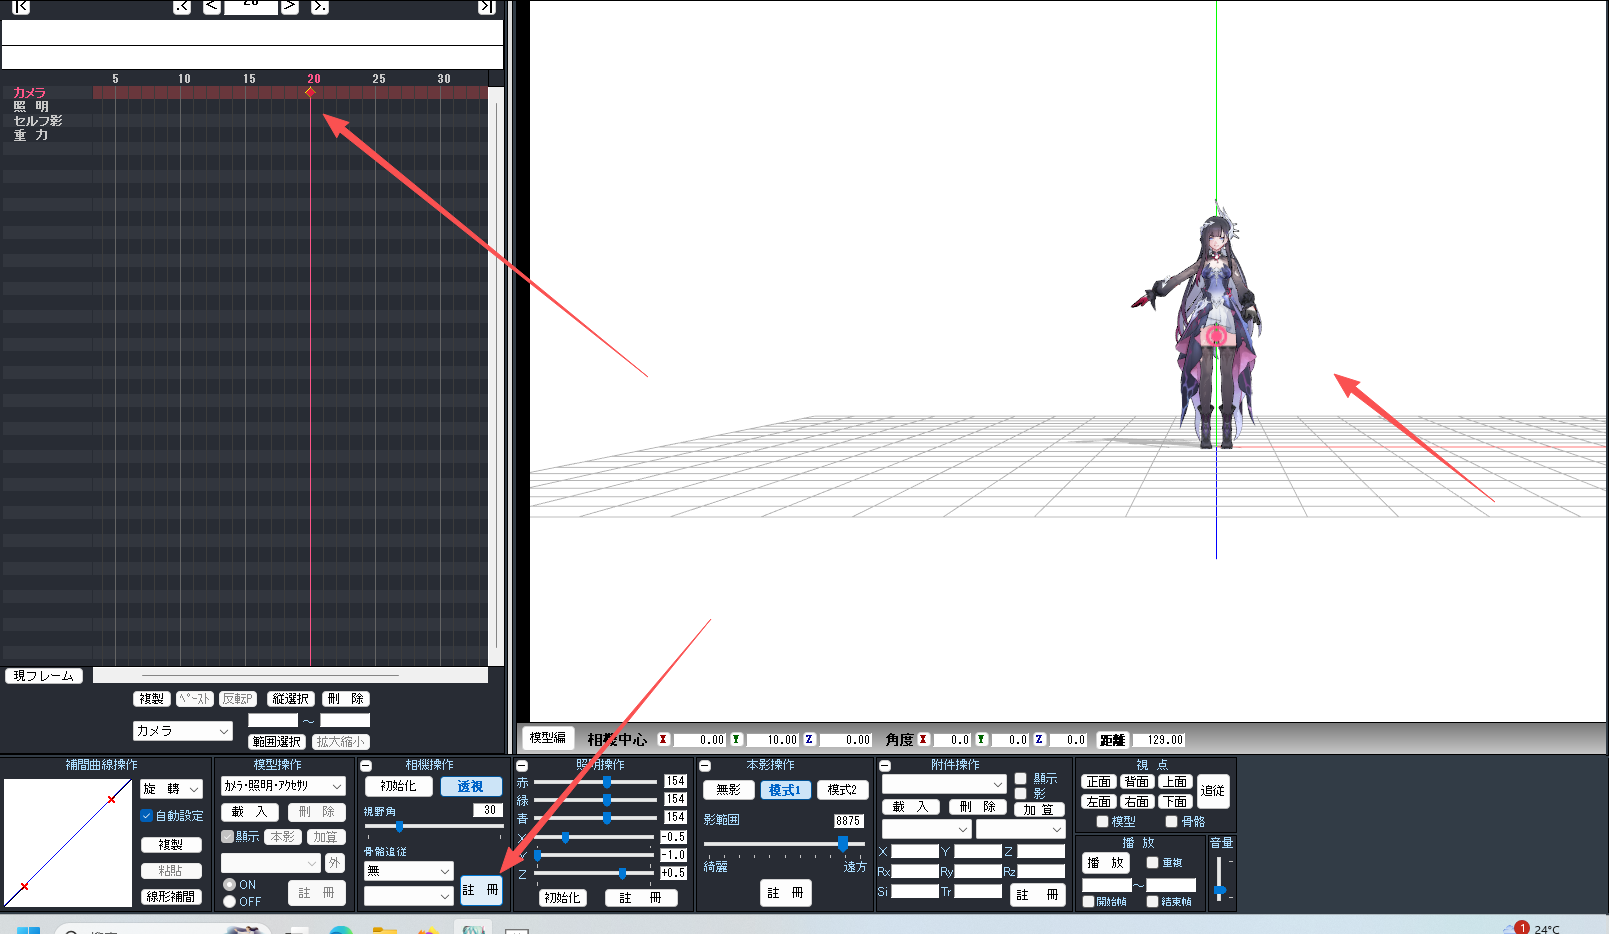
Task: Select 模式2 self-shadow mode
Action: (842, 790)
